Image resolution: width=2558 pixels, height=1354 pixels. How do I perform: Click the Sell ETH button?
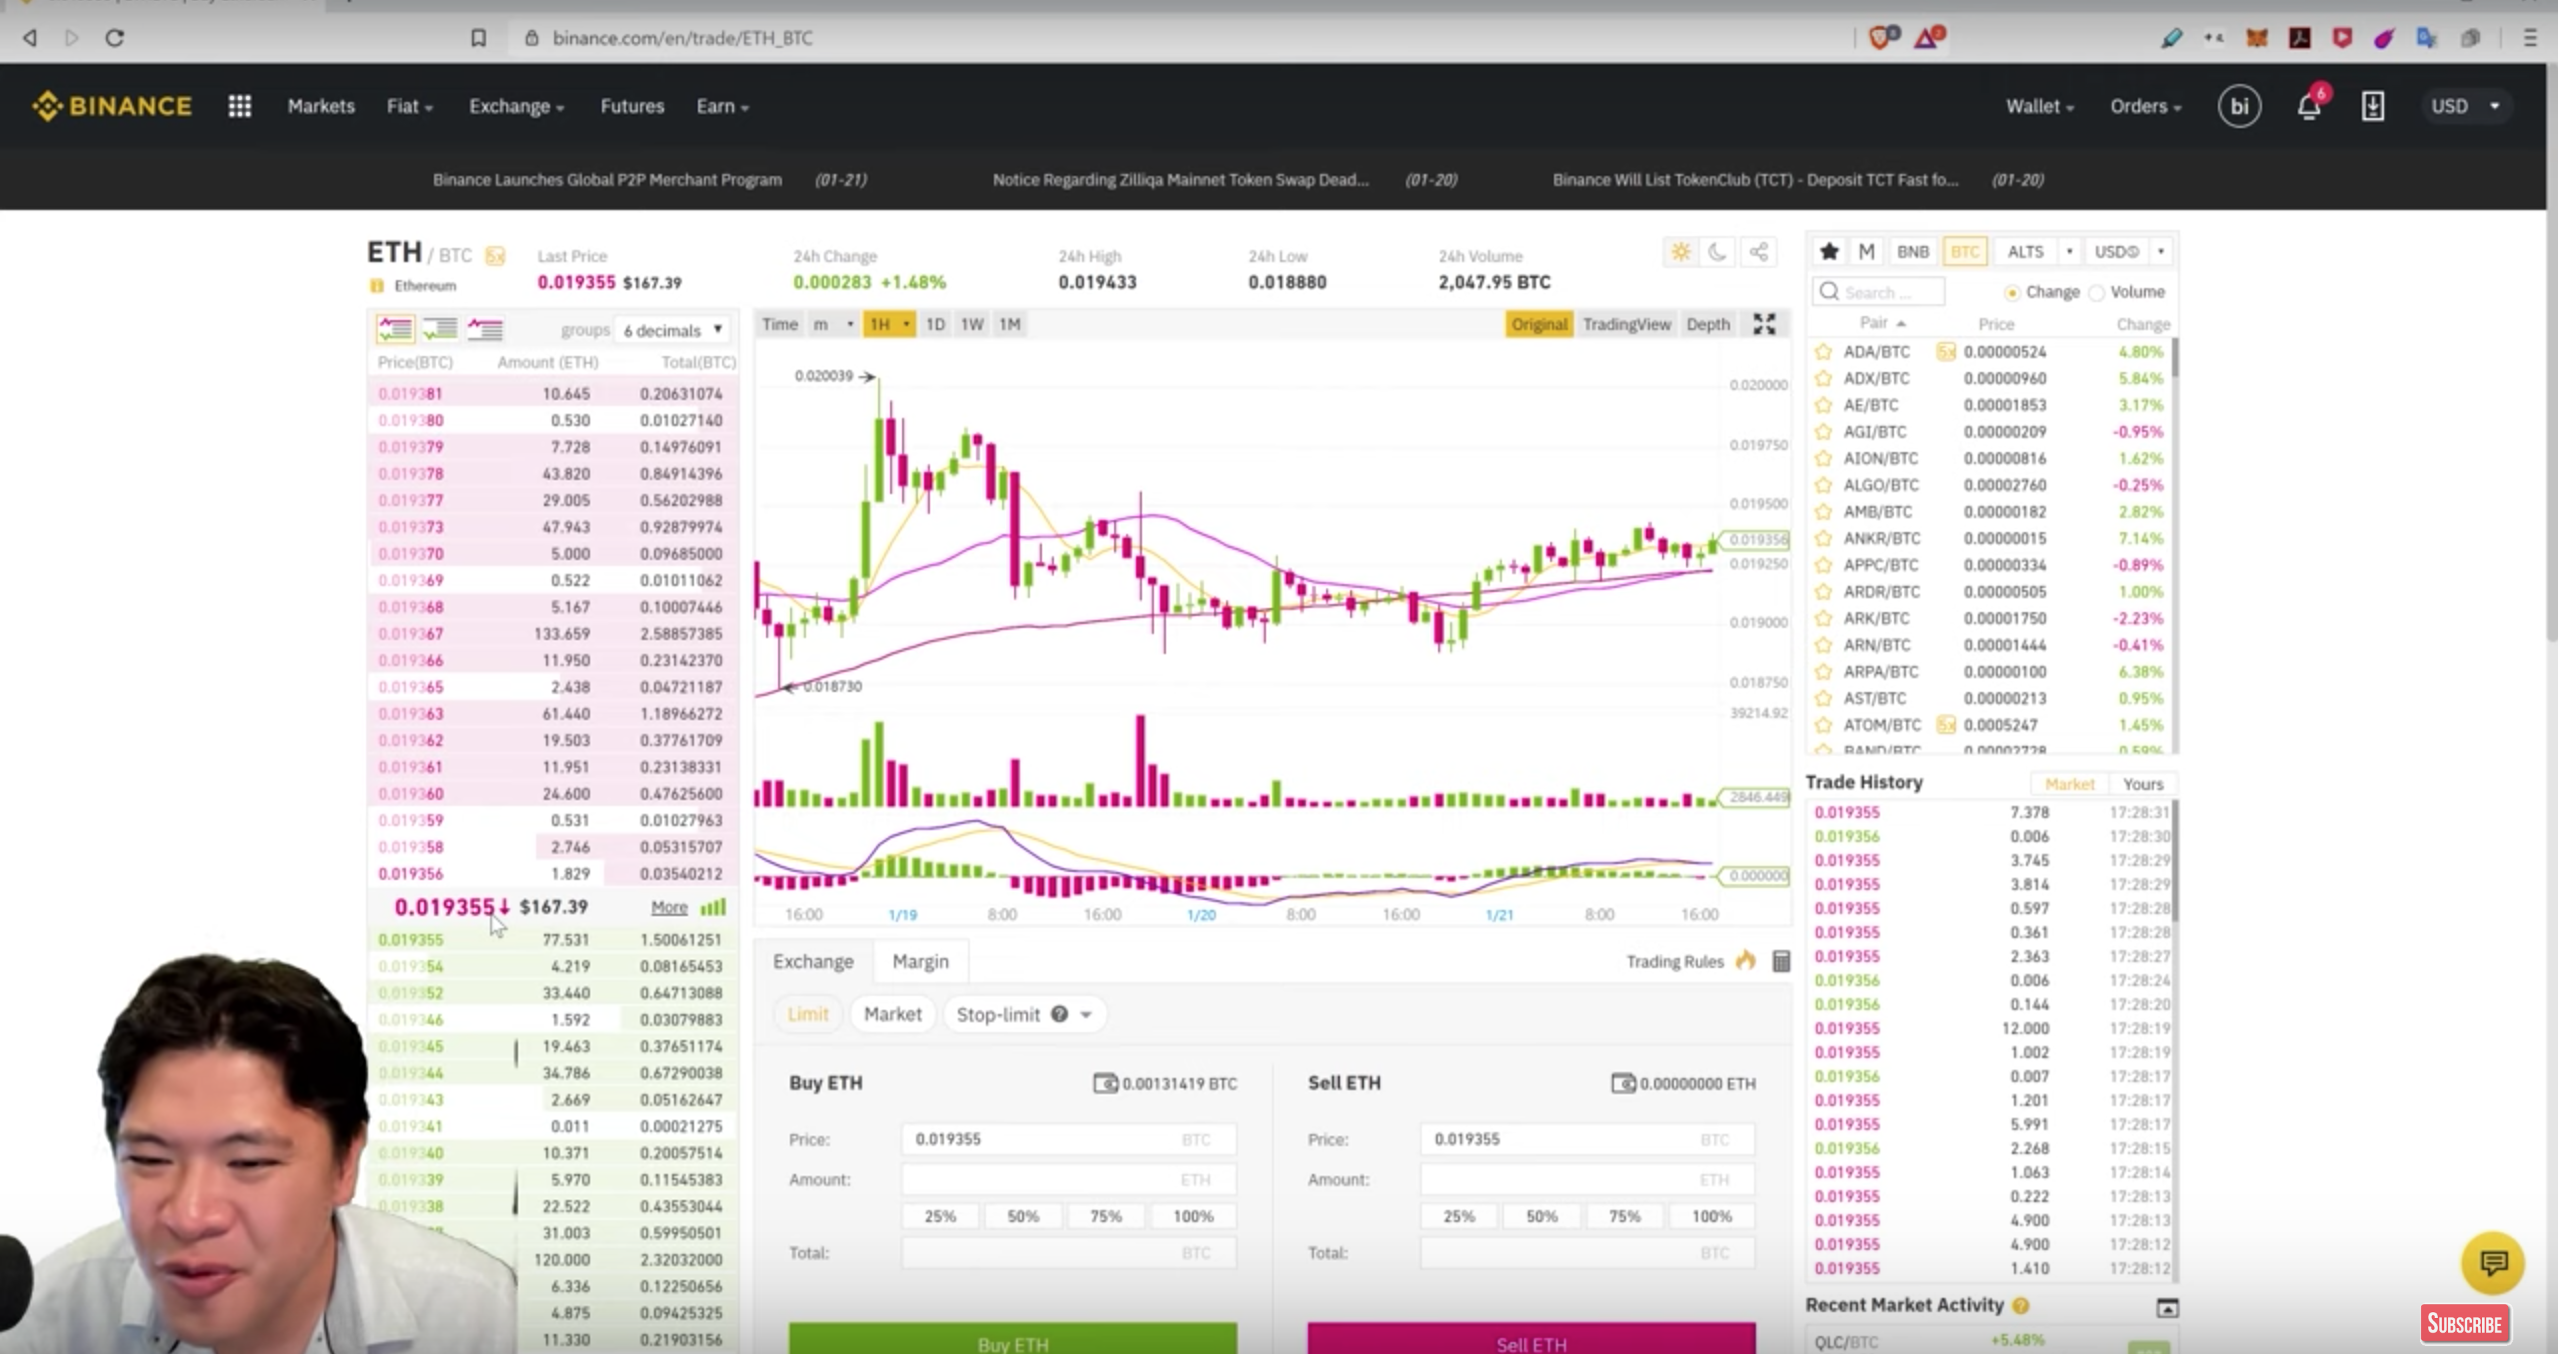pos(1531,1339)
